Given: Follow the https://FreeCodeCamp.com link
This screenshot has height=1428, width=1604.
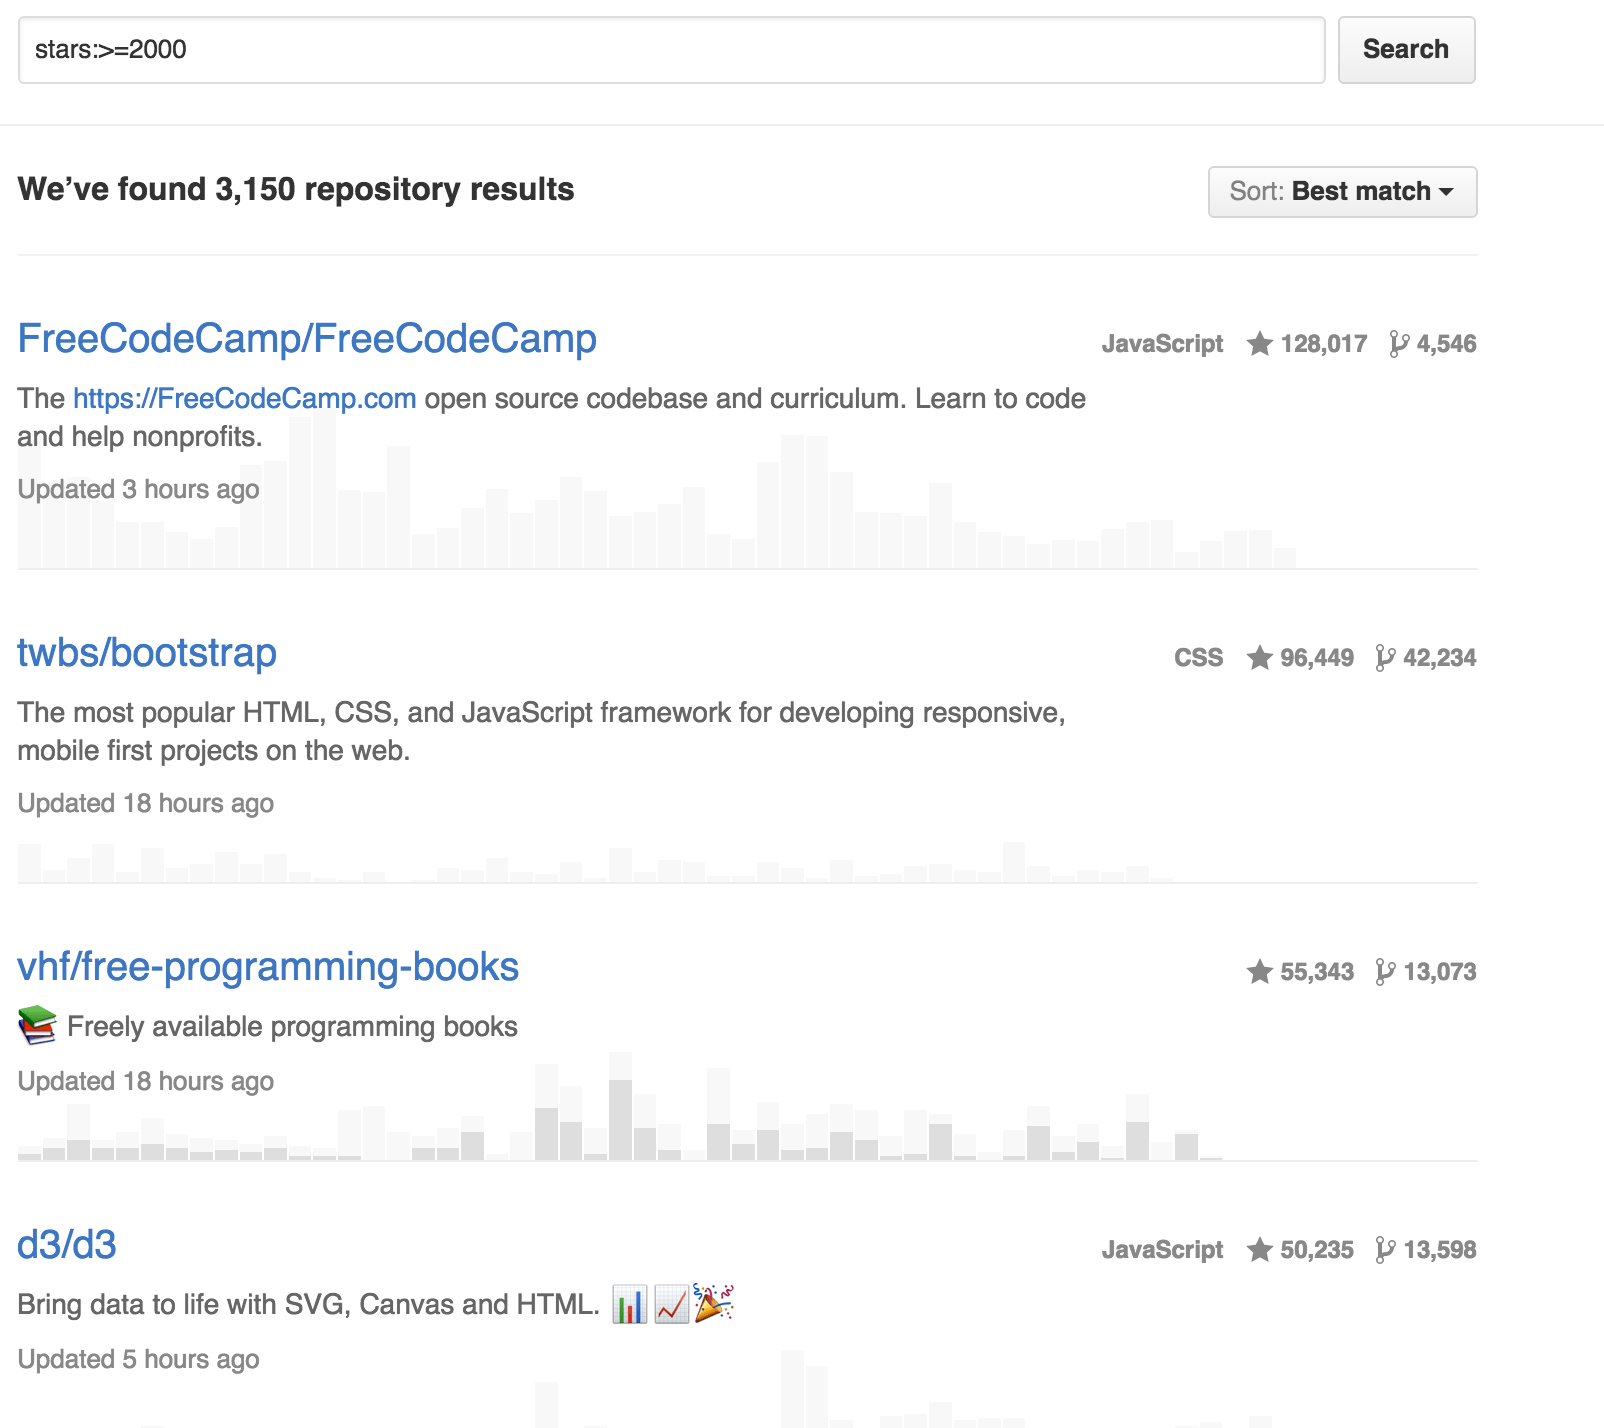Looking at the screenshot, I should (245, 398).
